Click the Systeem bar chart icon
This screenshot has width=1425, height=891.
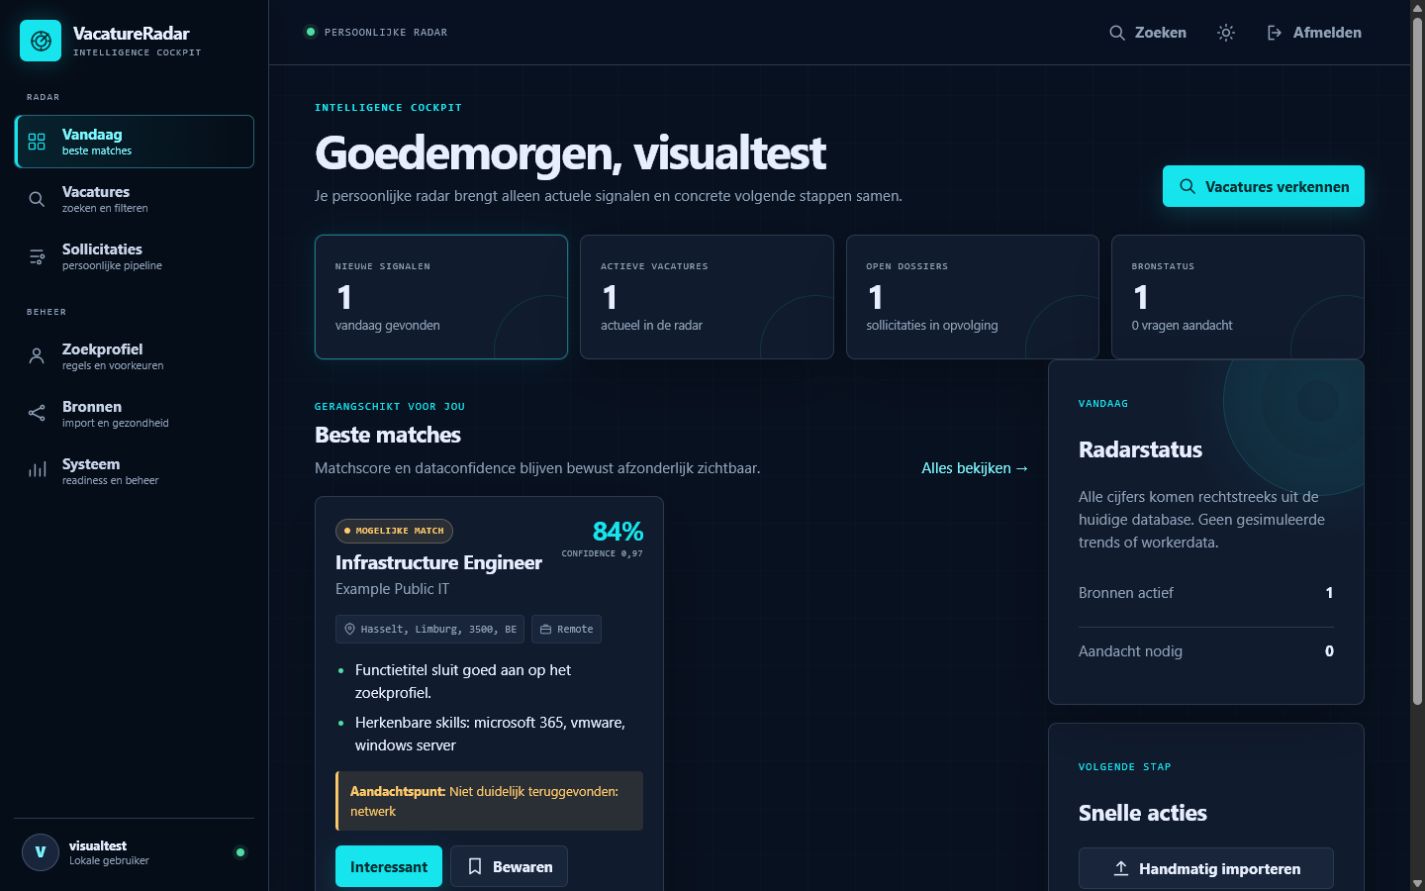coord(37,470)
